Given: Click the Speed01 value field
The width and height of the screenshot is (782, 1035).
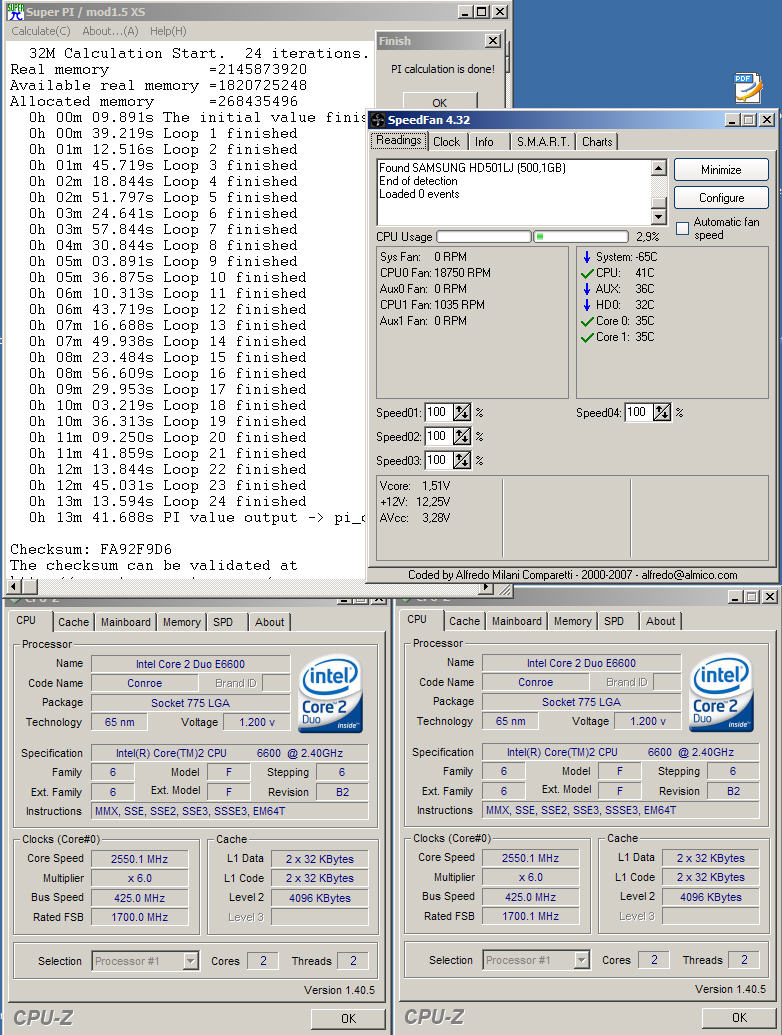Looking at the screenshot, I should point(438,413).
